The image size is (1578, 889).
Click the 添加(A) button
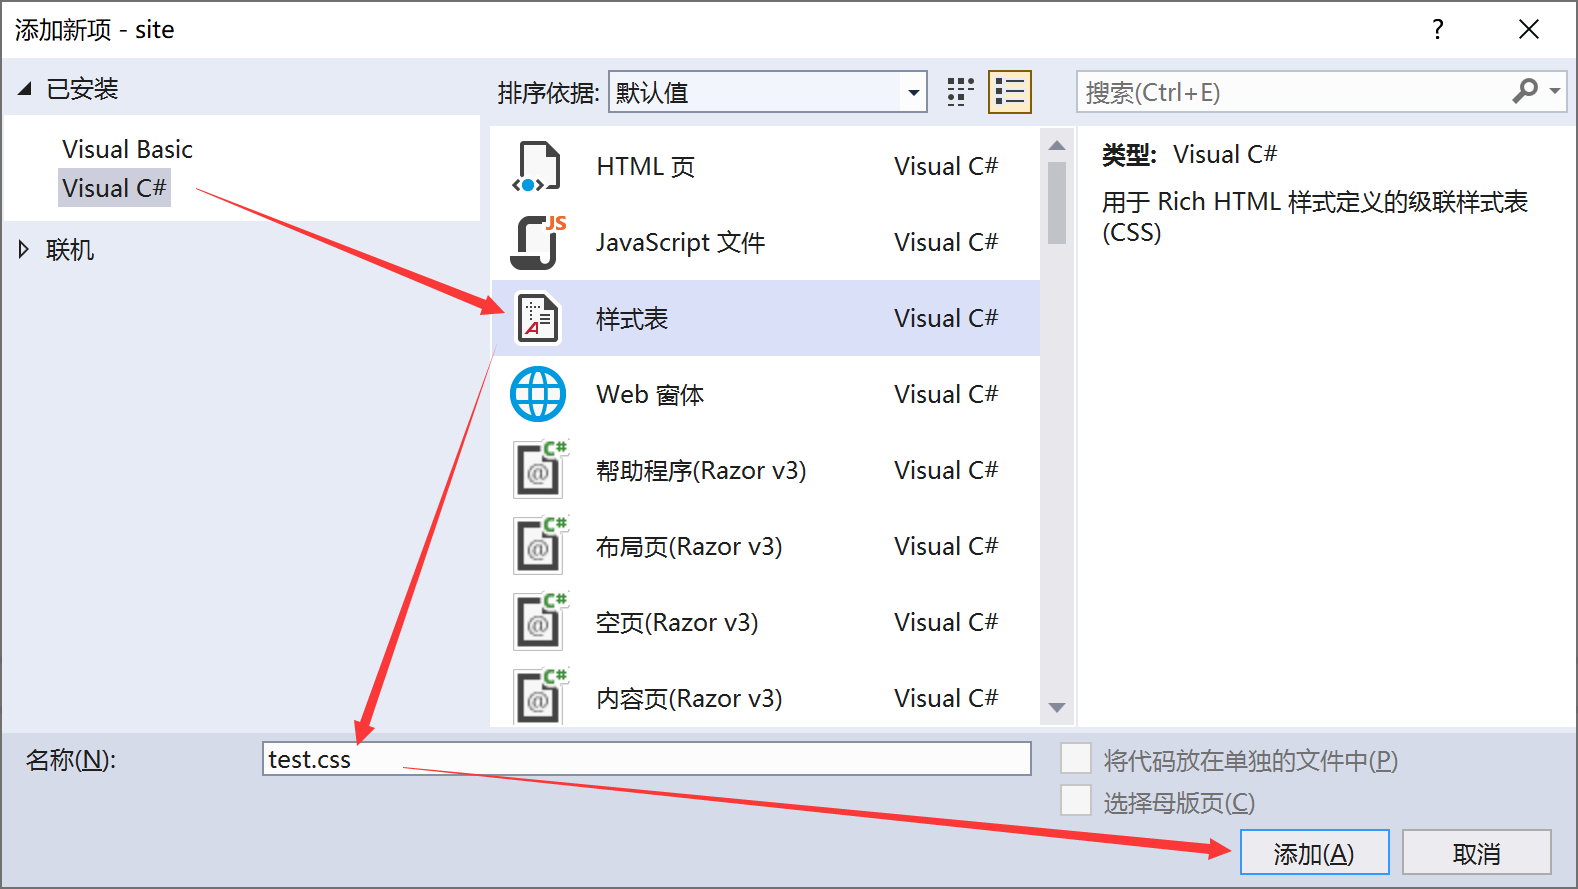(1314, 853)
